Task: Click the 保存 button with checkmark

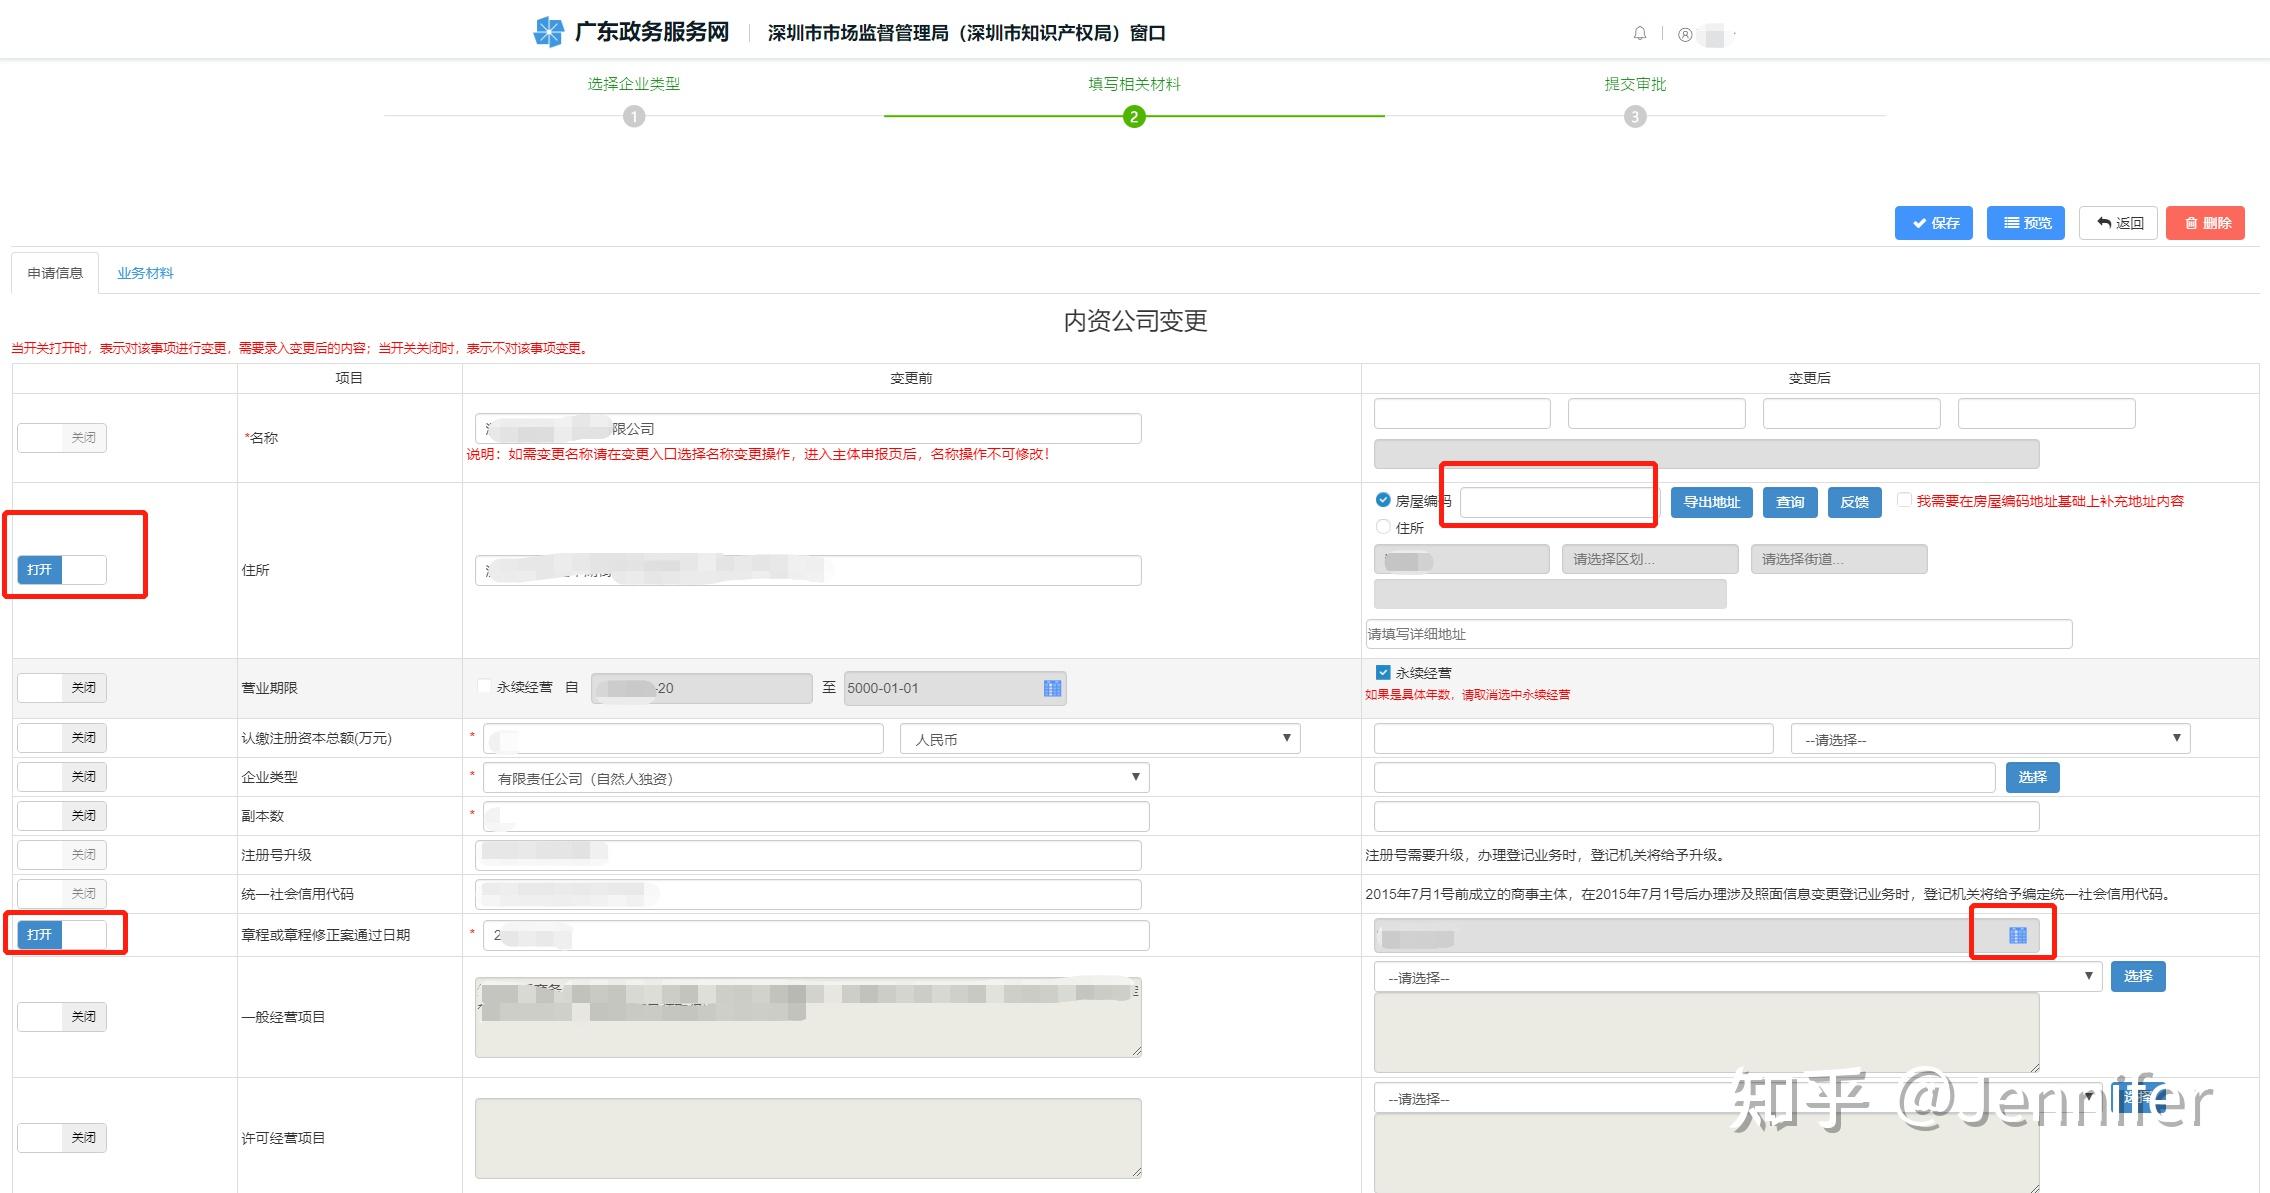Action: pyautogui.click(x=1933, y=223)
